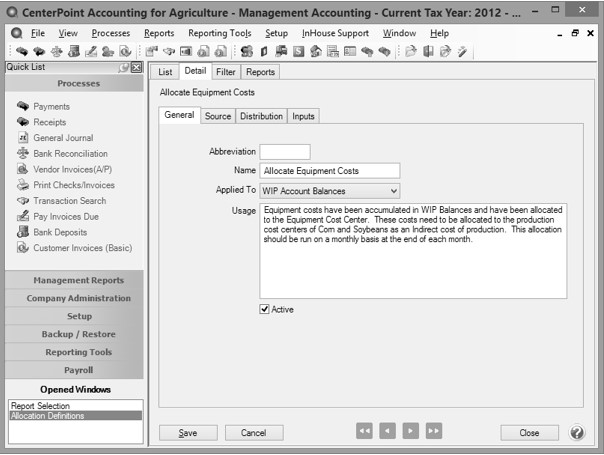604x455 pixels.
Task: Go to the next record button
Action: (411, 431)
